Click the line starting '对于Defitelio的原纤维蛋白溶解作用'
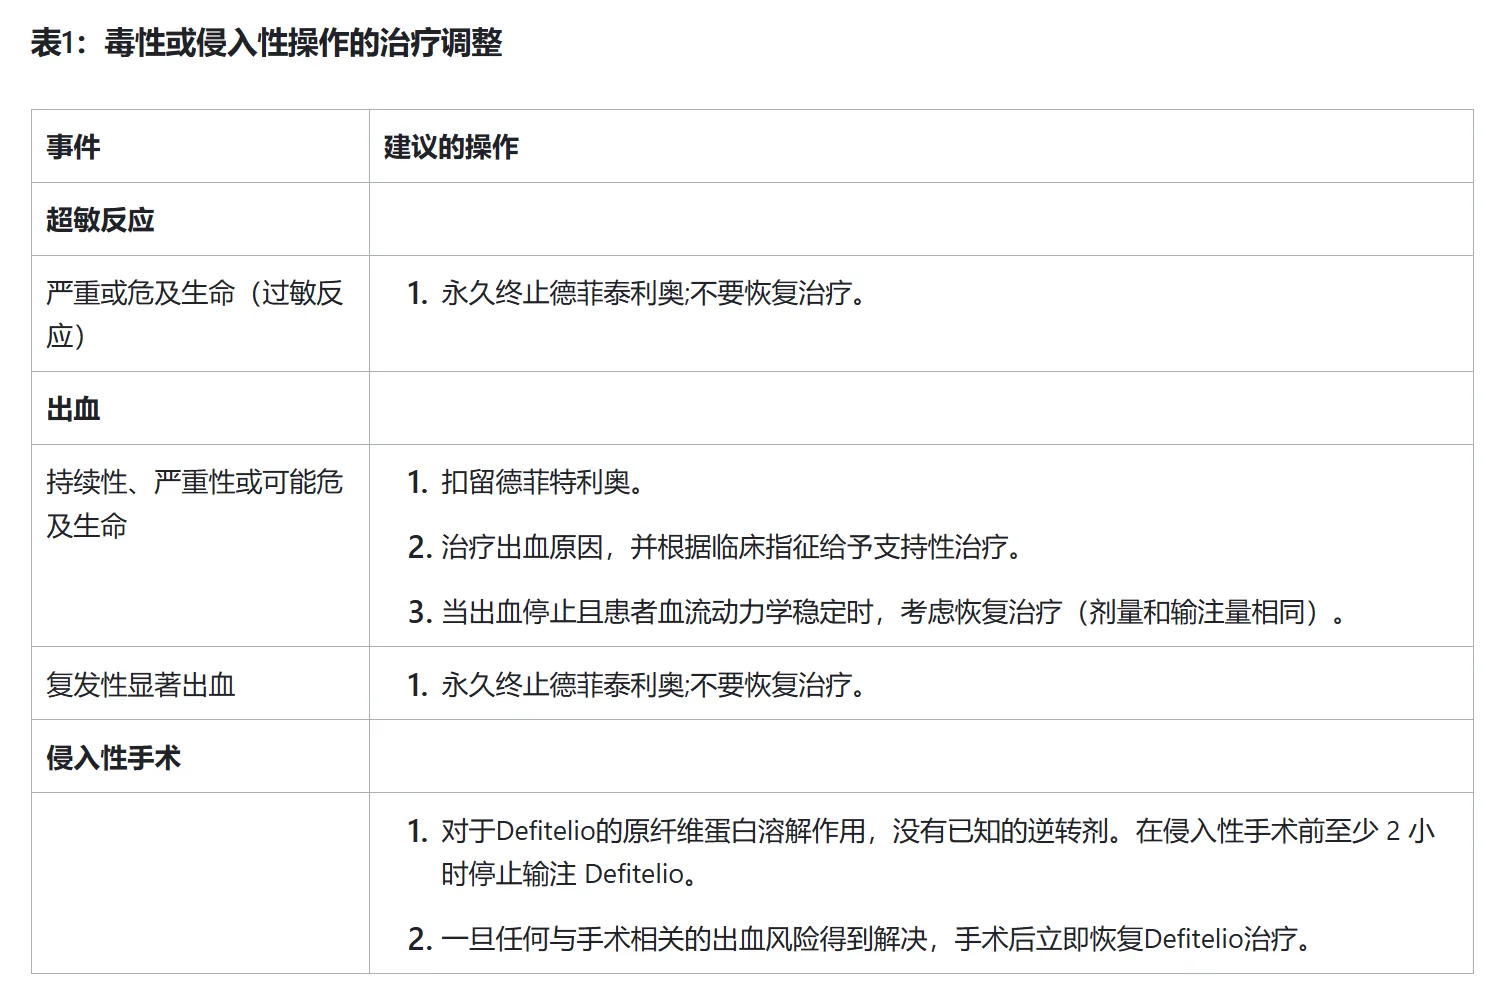 click(x=938, y=831)
